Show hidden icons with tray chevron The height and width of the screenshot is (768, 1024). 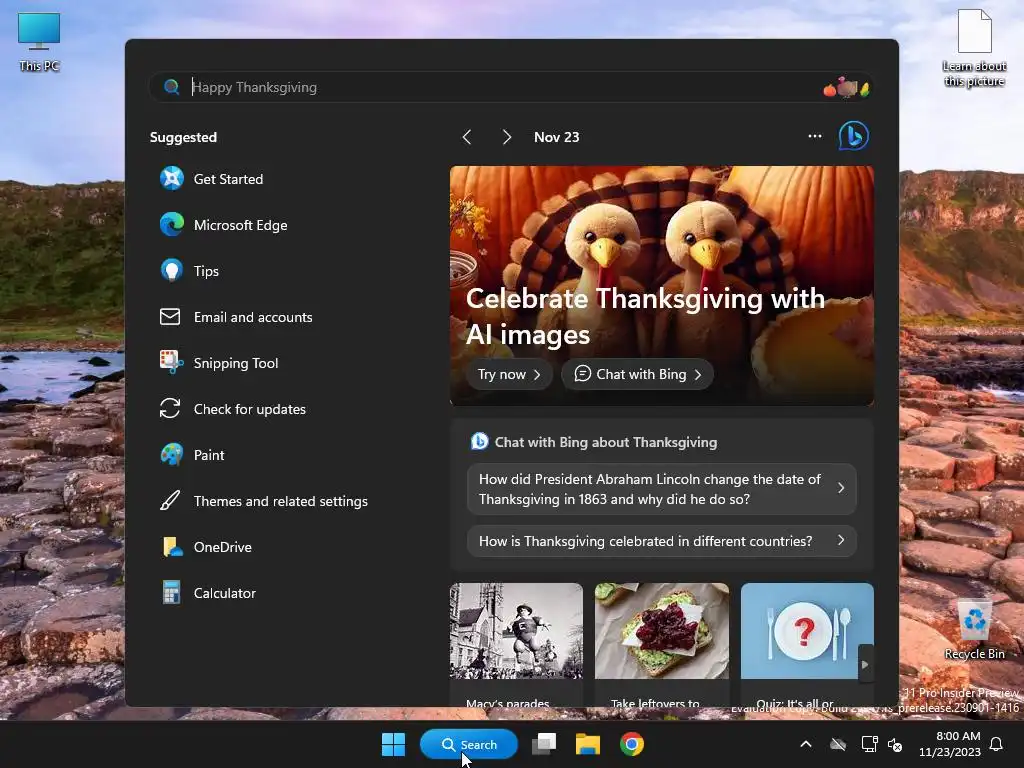(806, 744)
